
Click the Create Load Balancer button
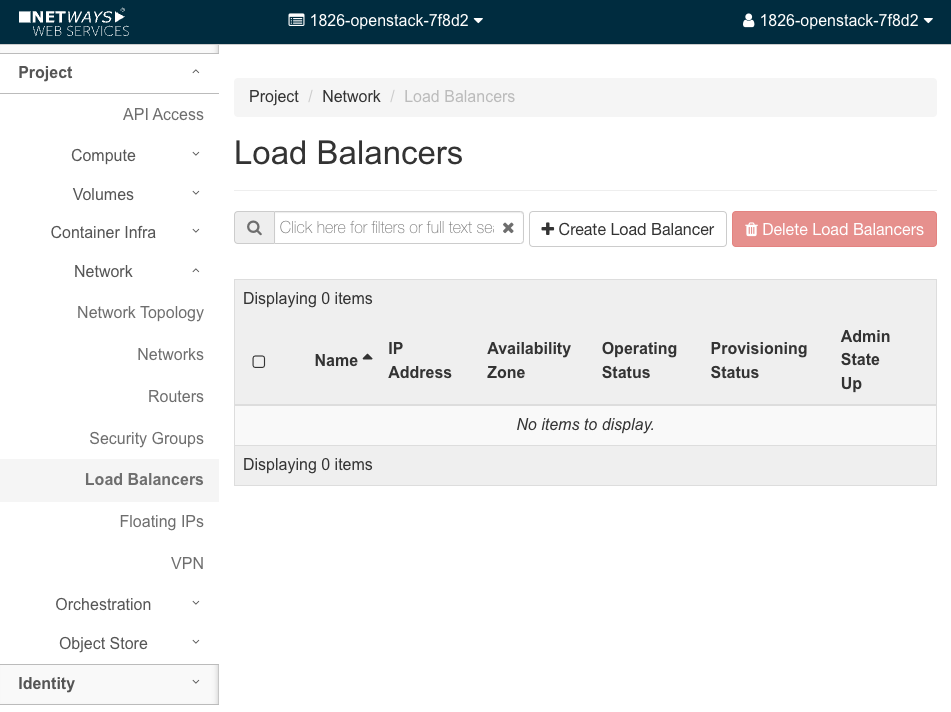click(627, 229)
